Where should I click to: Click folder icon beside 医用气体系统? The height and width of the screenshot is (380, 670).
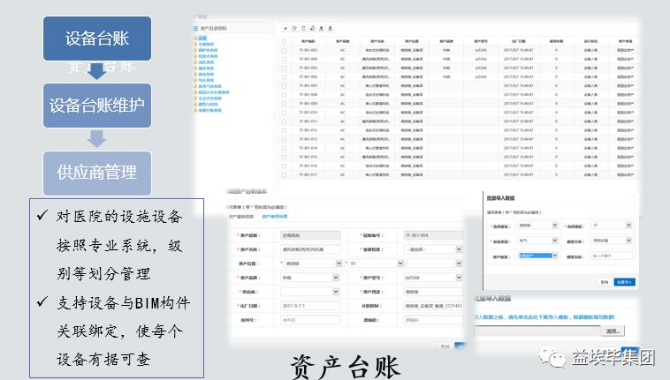[196, 86]
